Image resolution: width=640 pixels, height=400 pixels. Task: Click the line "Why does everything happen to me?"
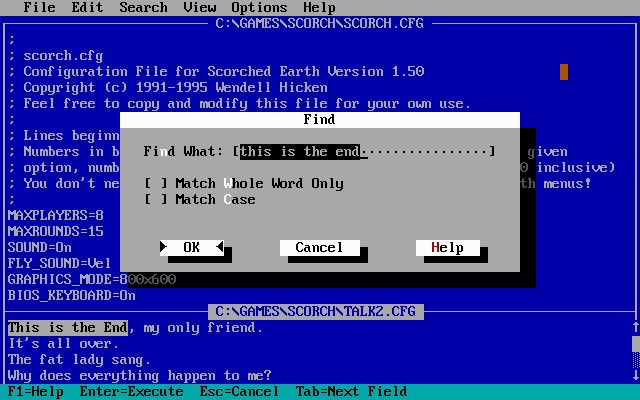pos(140,376)
